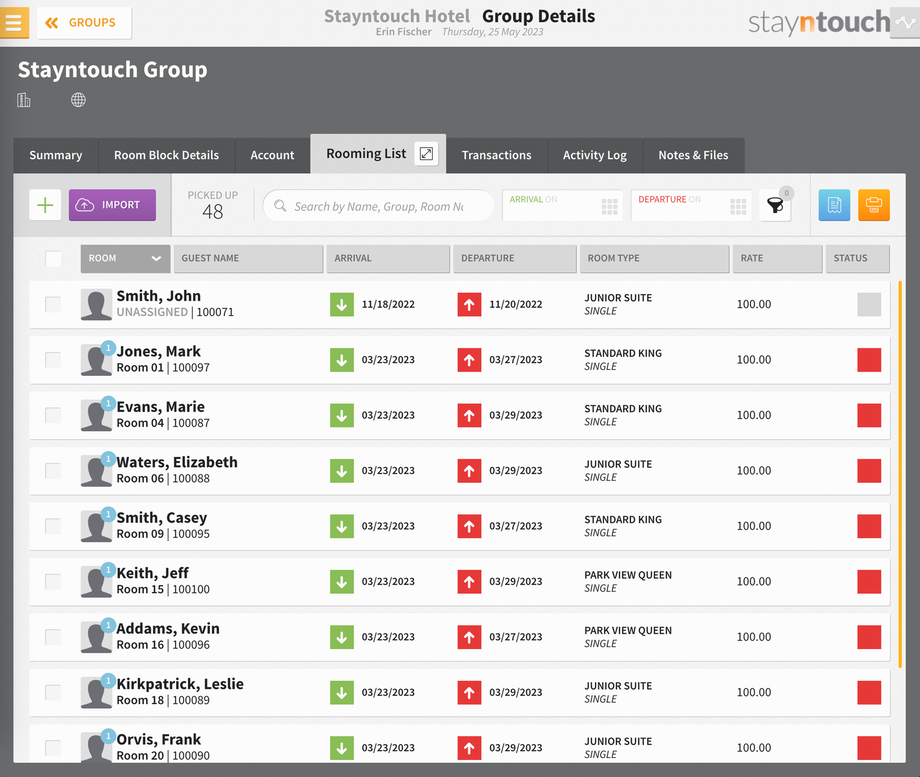Click the green arrival arrow for Keith, Jeff

(341, 582)
